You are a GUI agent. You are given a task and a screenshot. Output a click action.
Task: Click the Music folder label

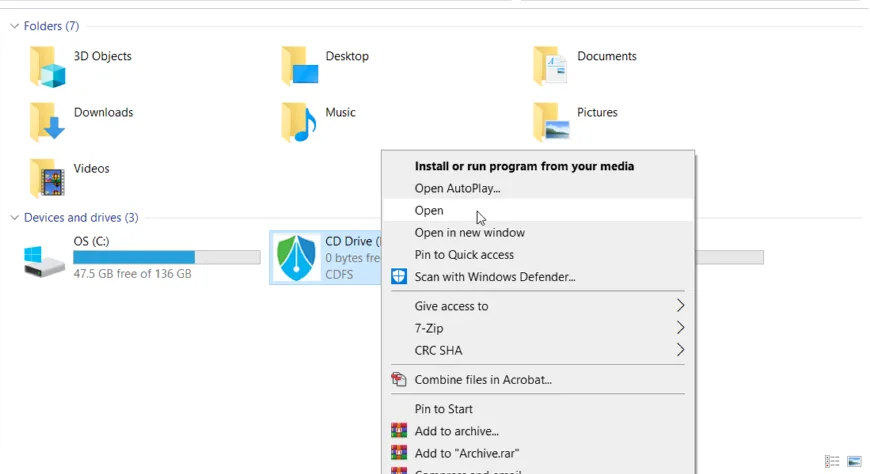[340, 112]
